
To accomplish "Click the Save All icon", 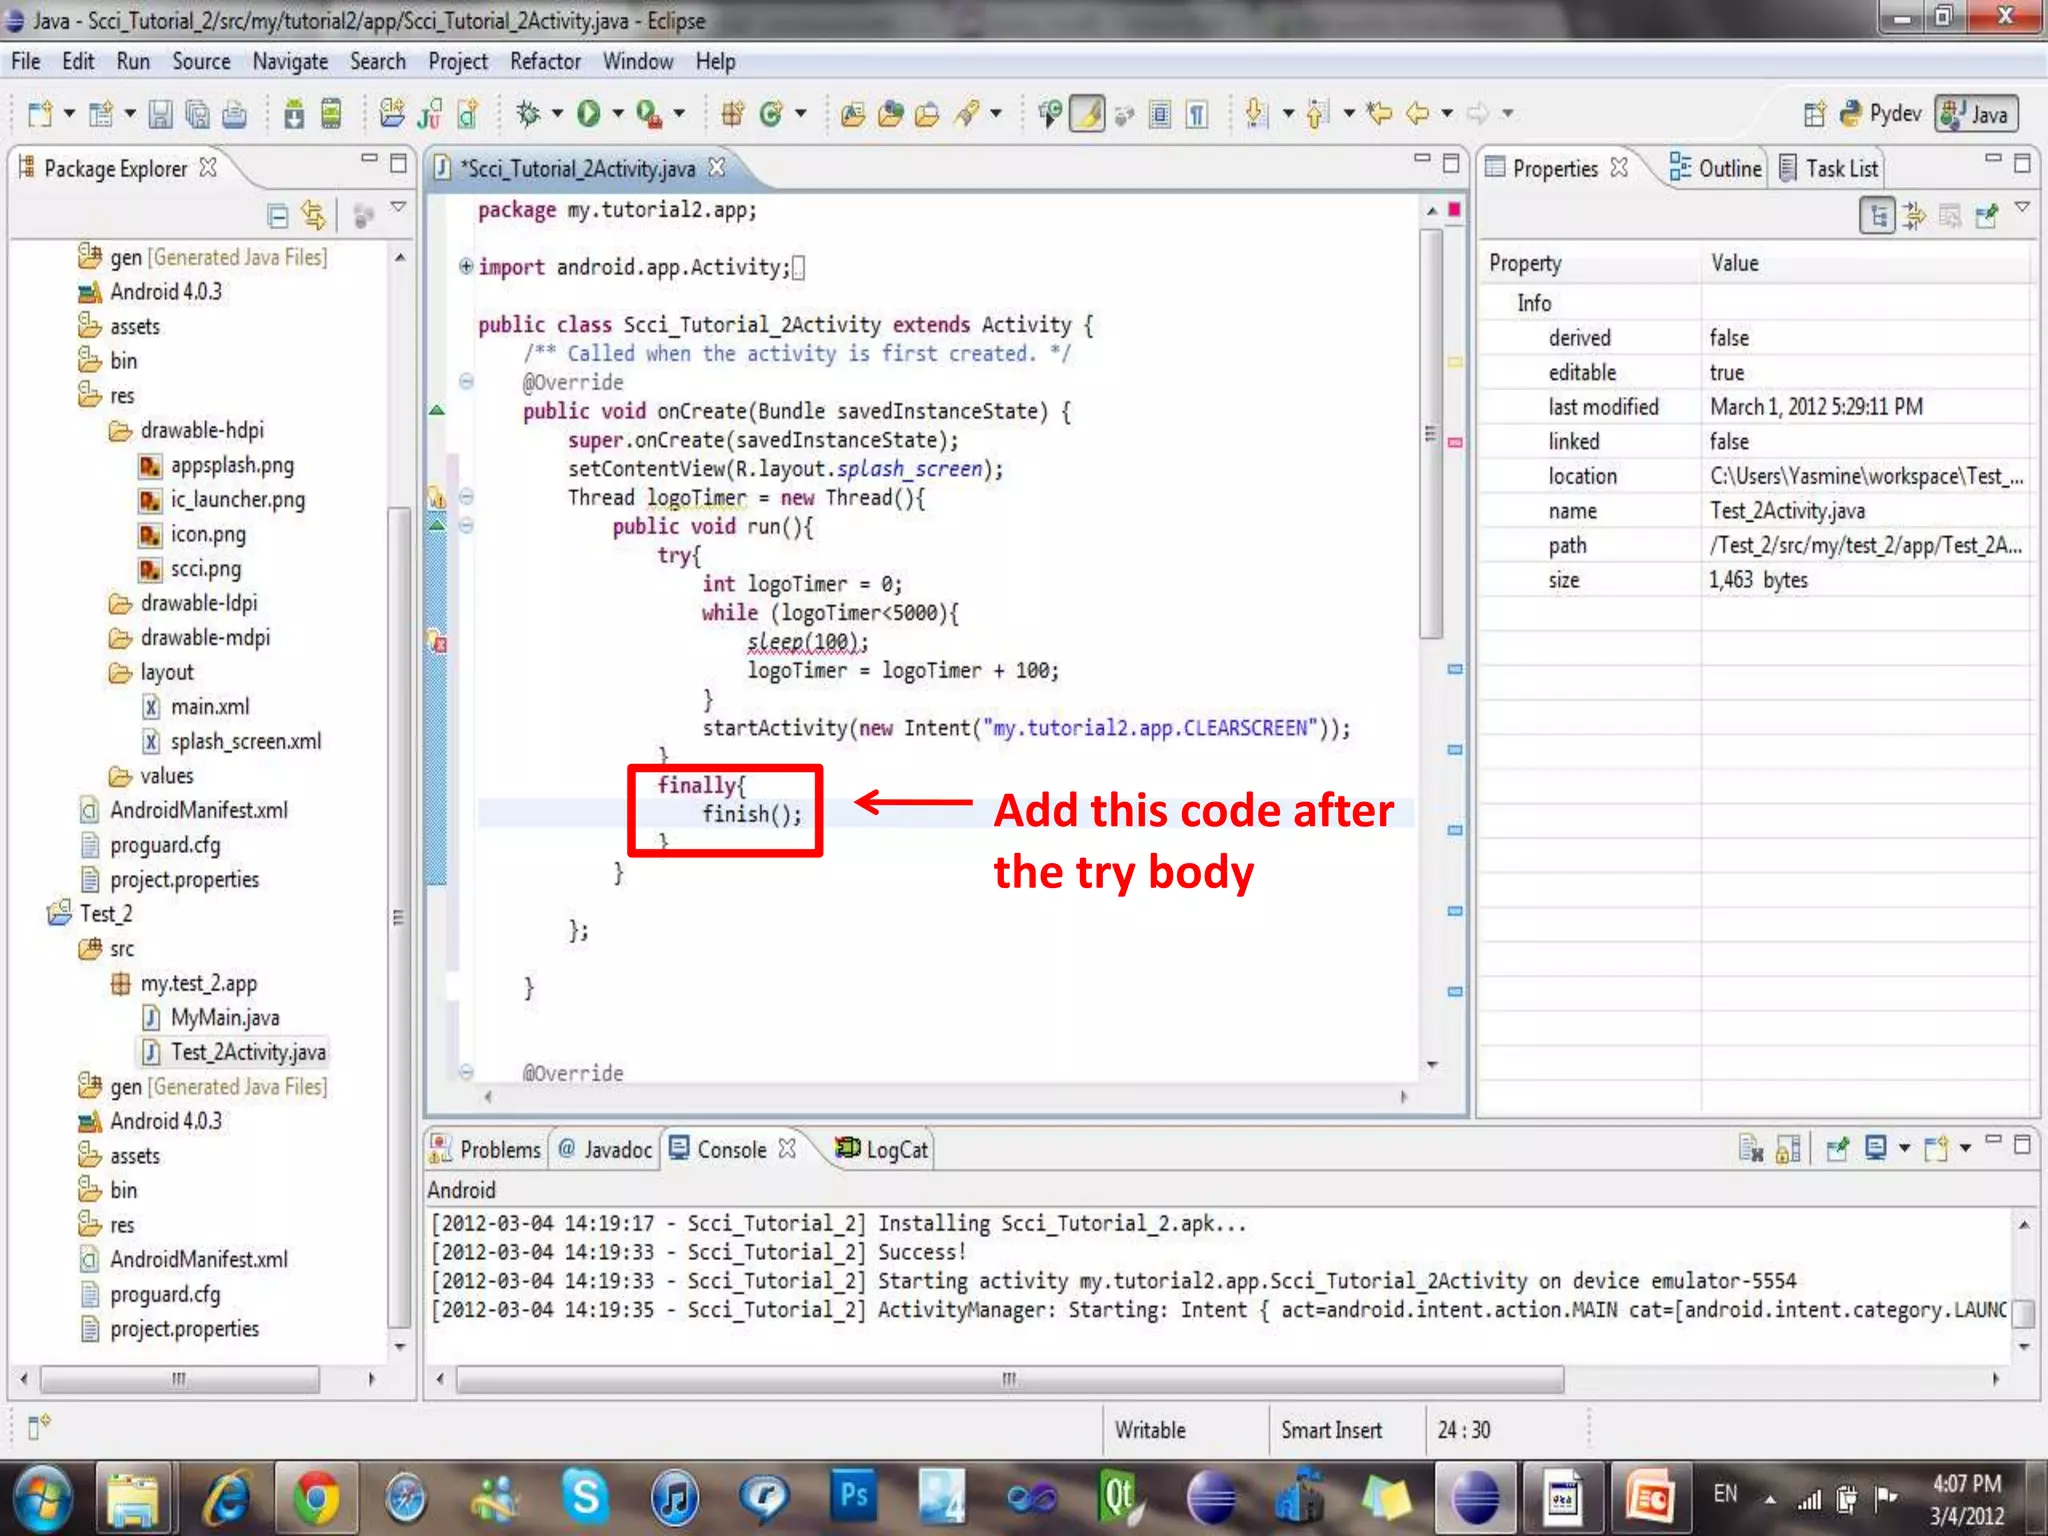I will 198,114.
